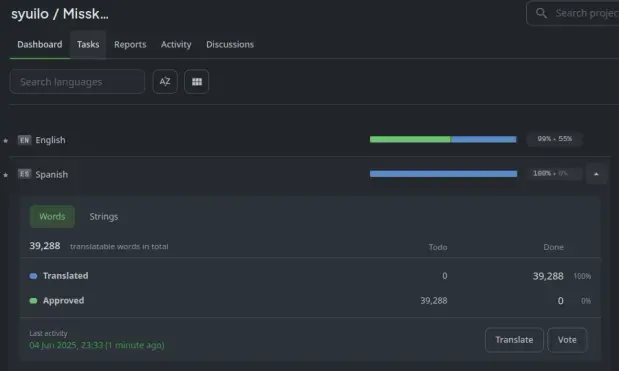Screen dimensions: 619x371
Task: Click the Translated row label
Action: click(66, 276)
